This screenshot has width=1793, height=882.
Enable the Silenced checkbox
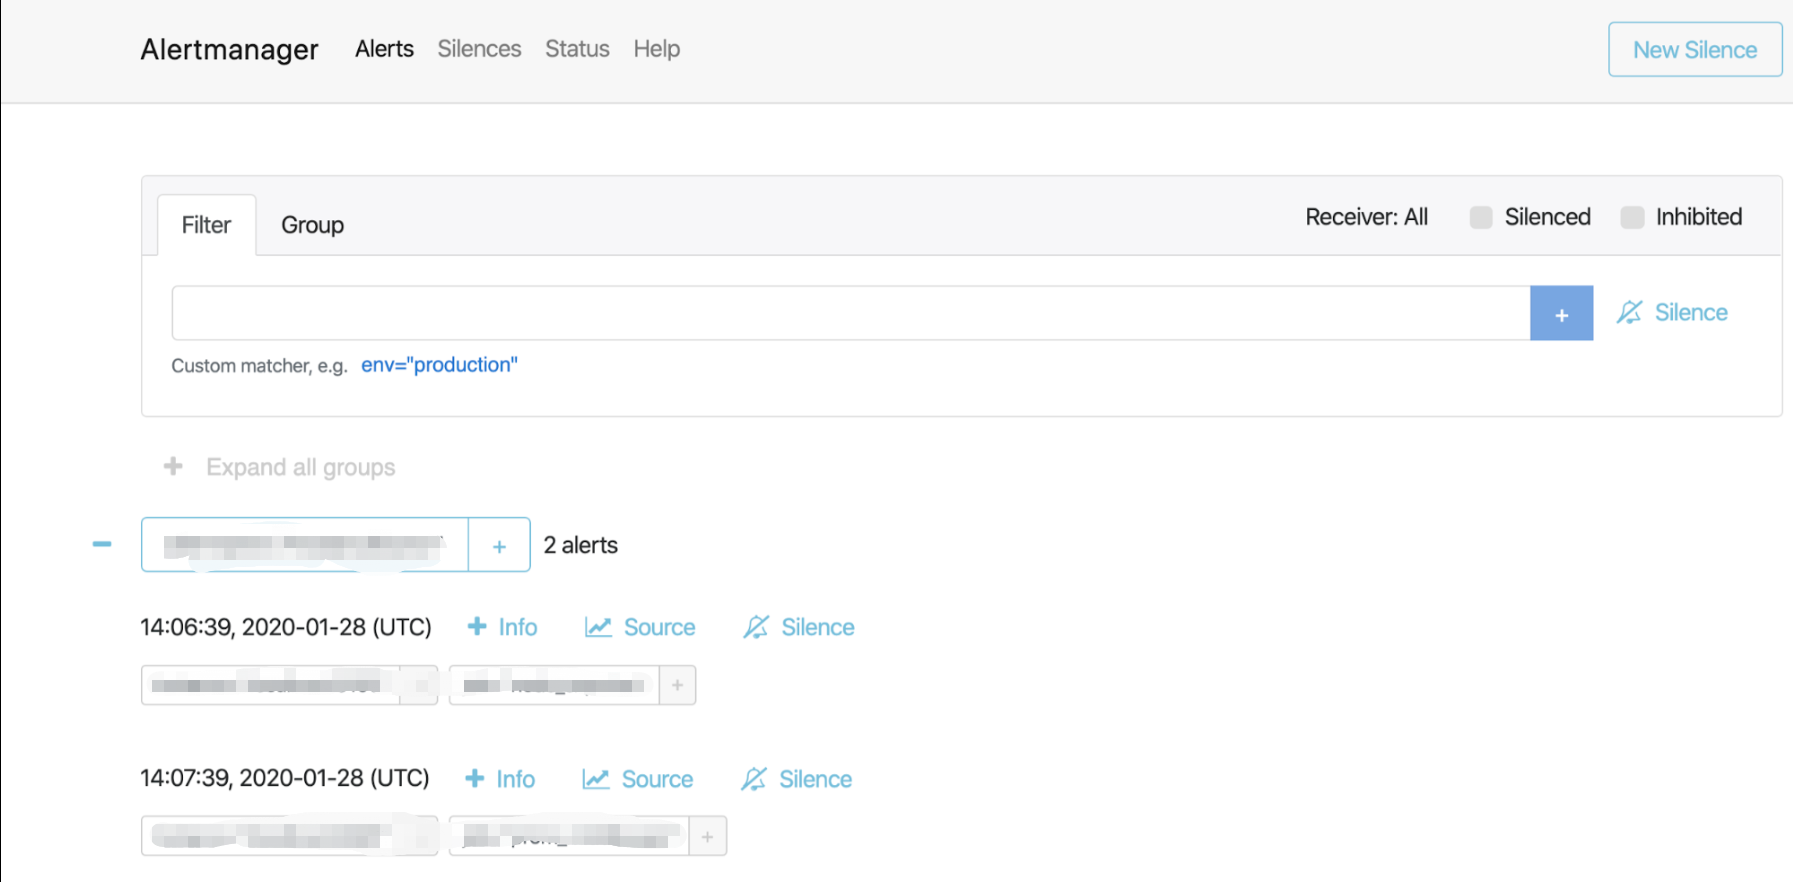coord(1481,217)
